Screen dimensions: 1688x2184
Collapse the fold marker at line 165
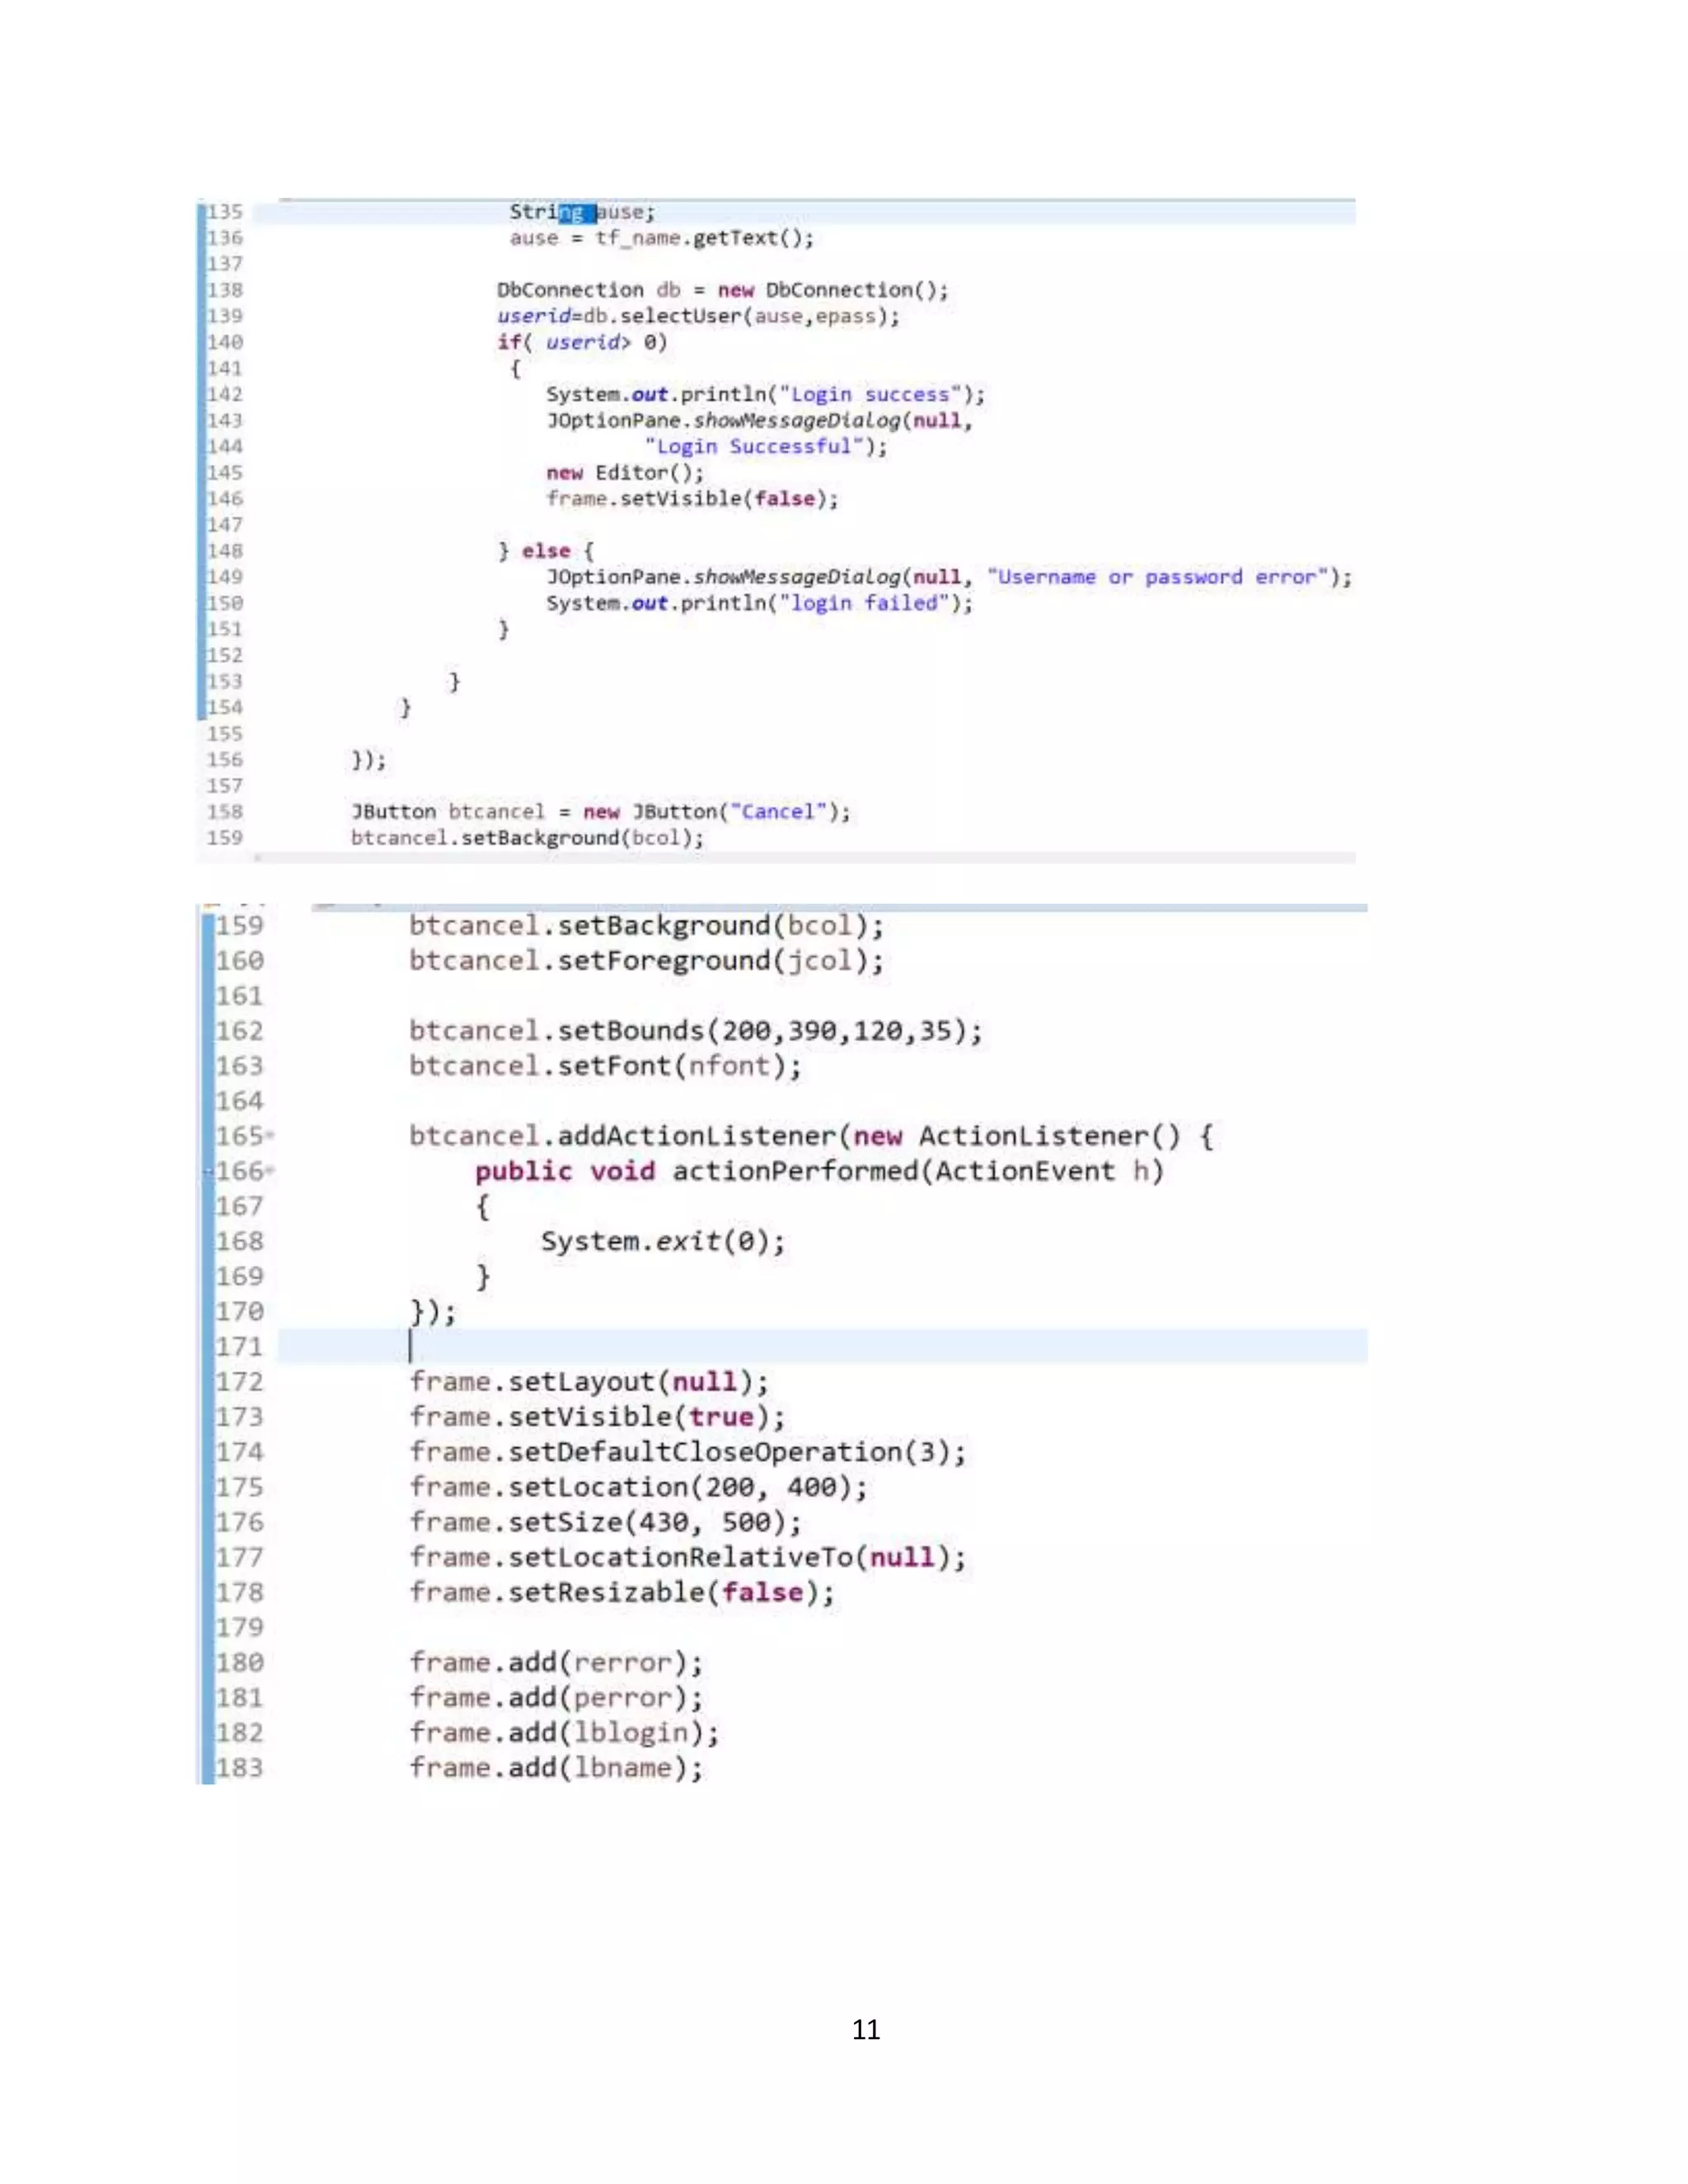pos(271,1137)
